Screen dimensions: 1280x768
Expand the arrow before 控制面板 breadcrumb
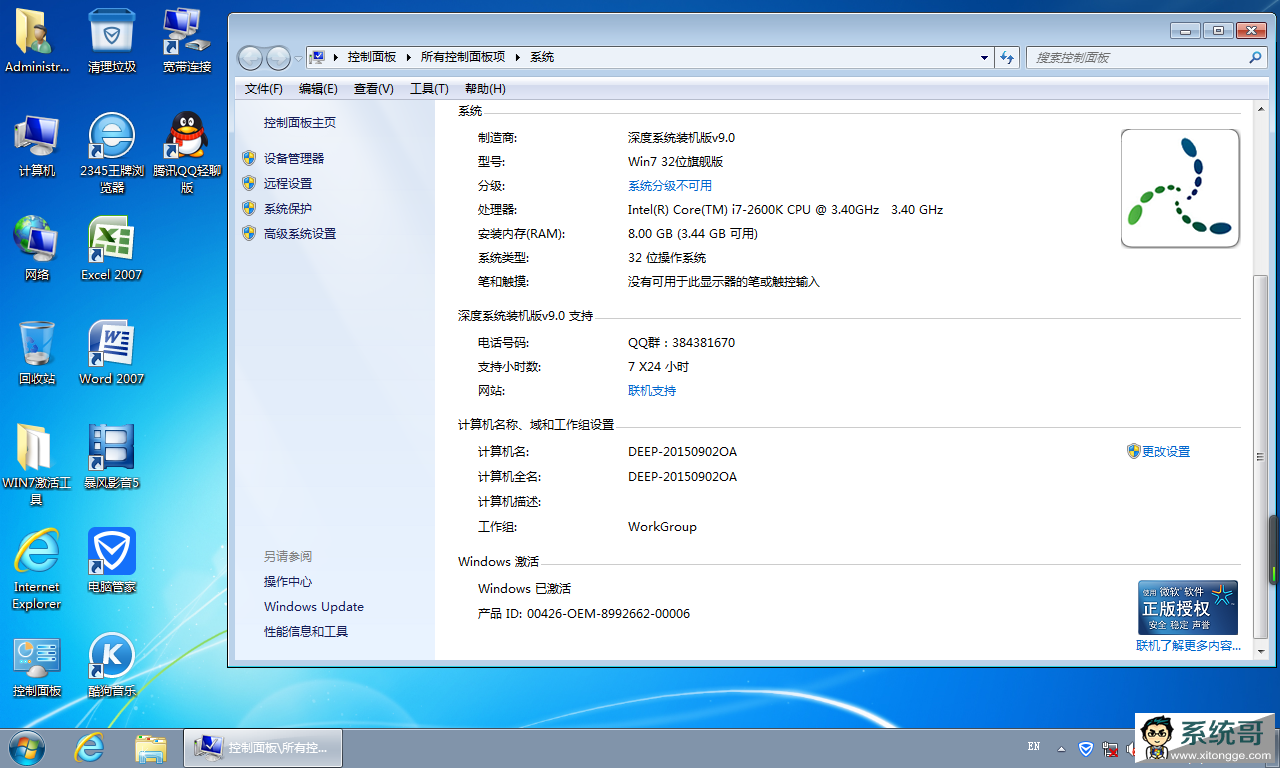tap(336, 57)
